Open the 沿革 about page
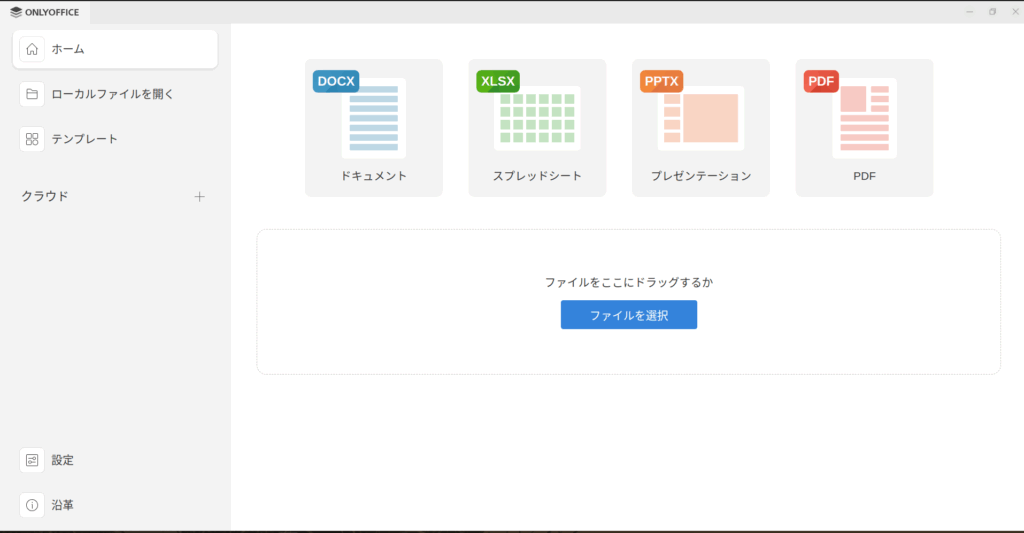1024x533 pixels. [x=115, y=505]
